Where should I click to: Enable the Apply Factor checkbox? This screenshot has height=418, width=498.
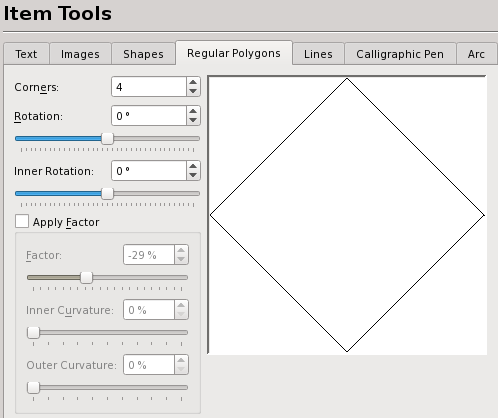tap(22, 221)
